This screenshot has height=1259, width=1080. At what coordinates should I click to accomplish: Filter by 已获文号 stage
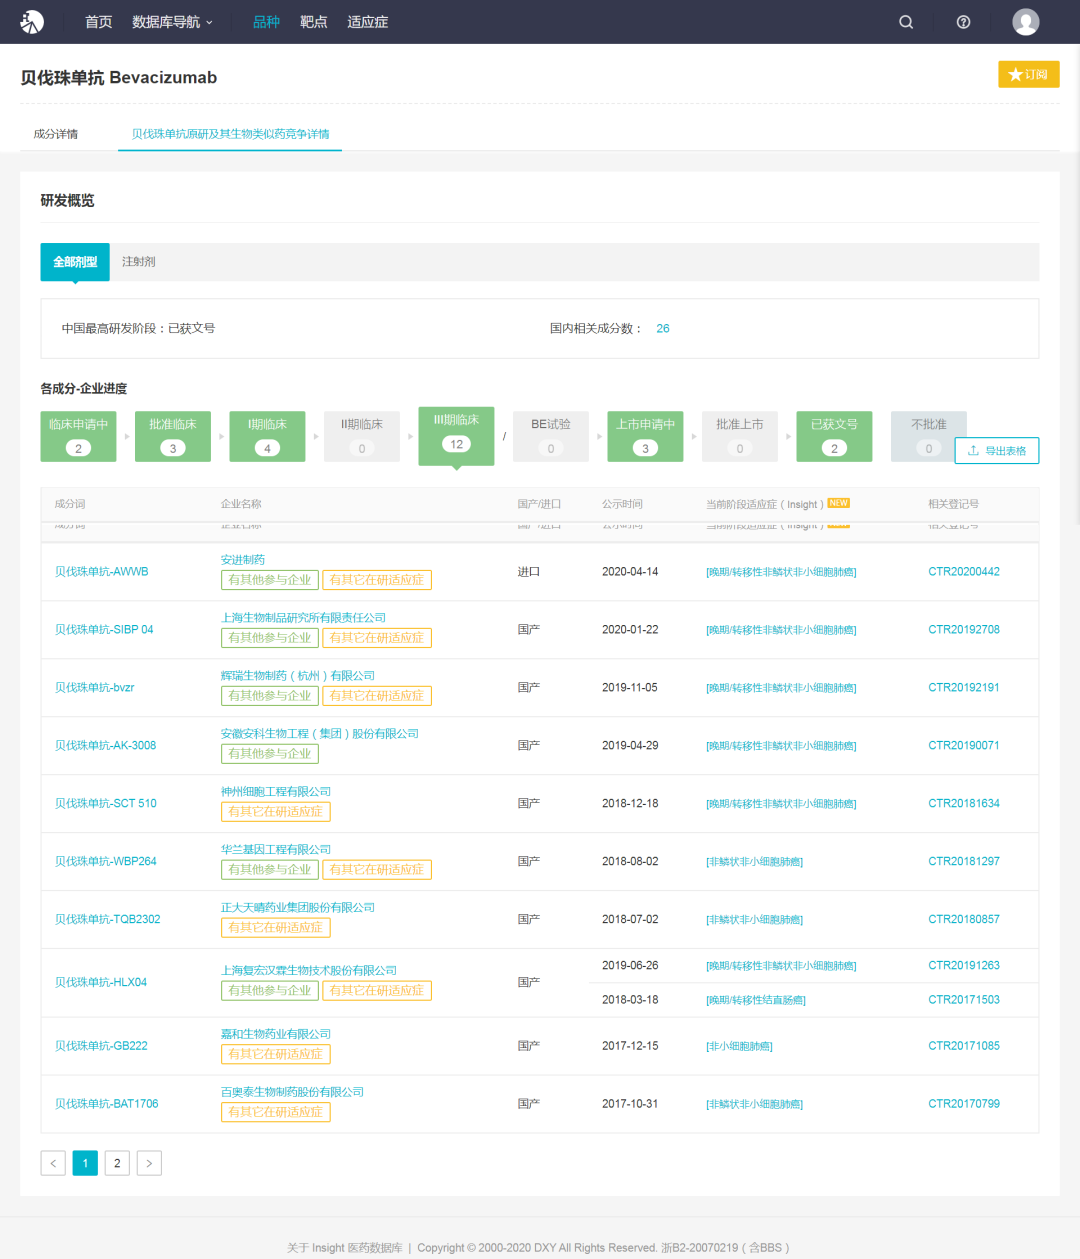(x=834, y=436)
